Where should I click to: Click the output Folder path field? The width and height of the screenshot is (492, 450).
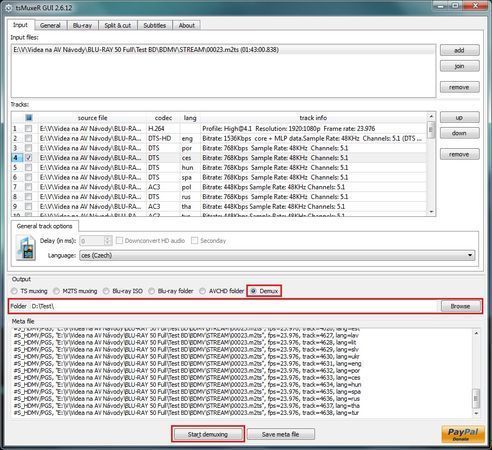click(x=233, y=306)
